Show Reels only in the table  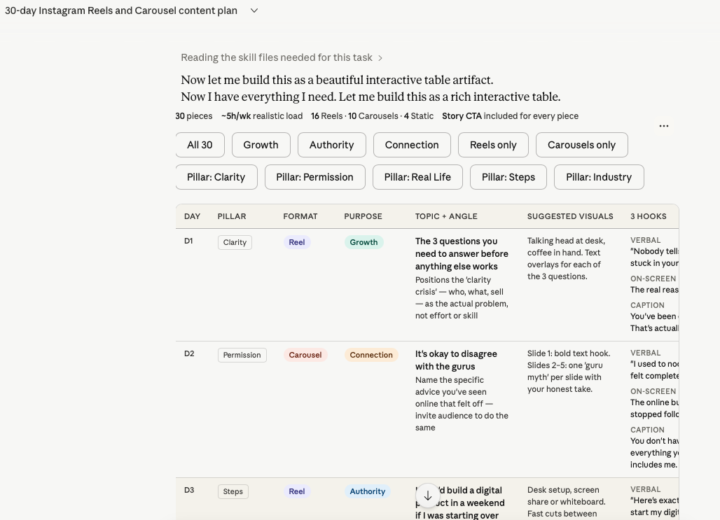click(493, 145)
